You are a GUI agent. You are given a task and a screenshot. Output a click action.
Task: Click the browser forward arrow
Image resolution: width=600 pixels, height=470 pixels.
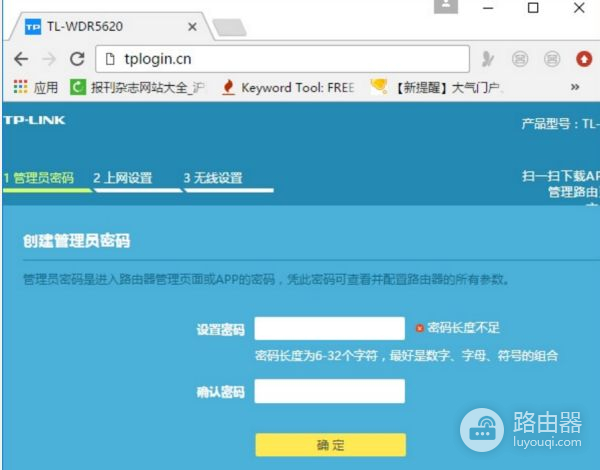tap(49, 59)
